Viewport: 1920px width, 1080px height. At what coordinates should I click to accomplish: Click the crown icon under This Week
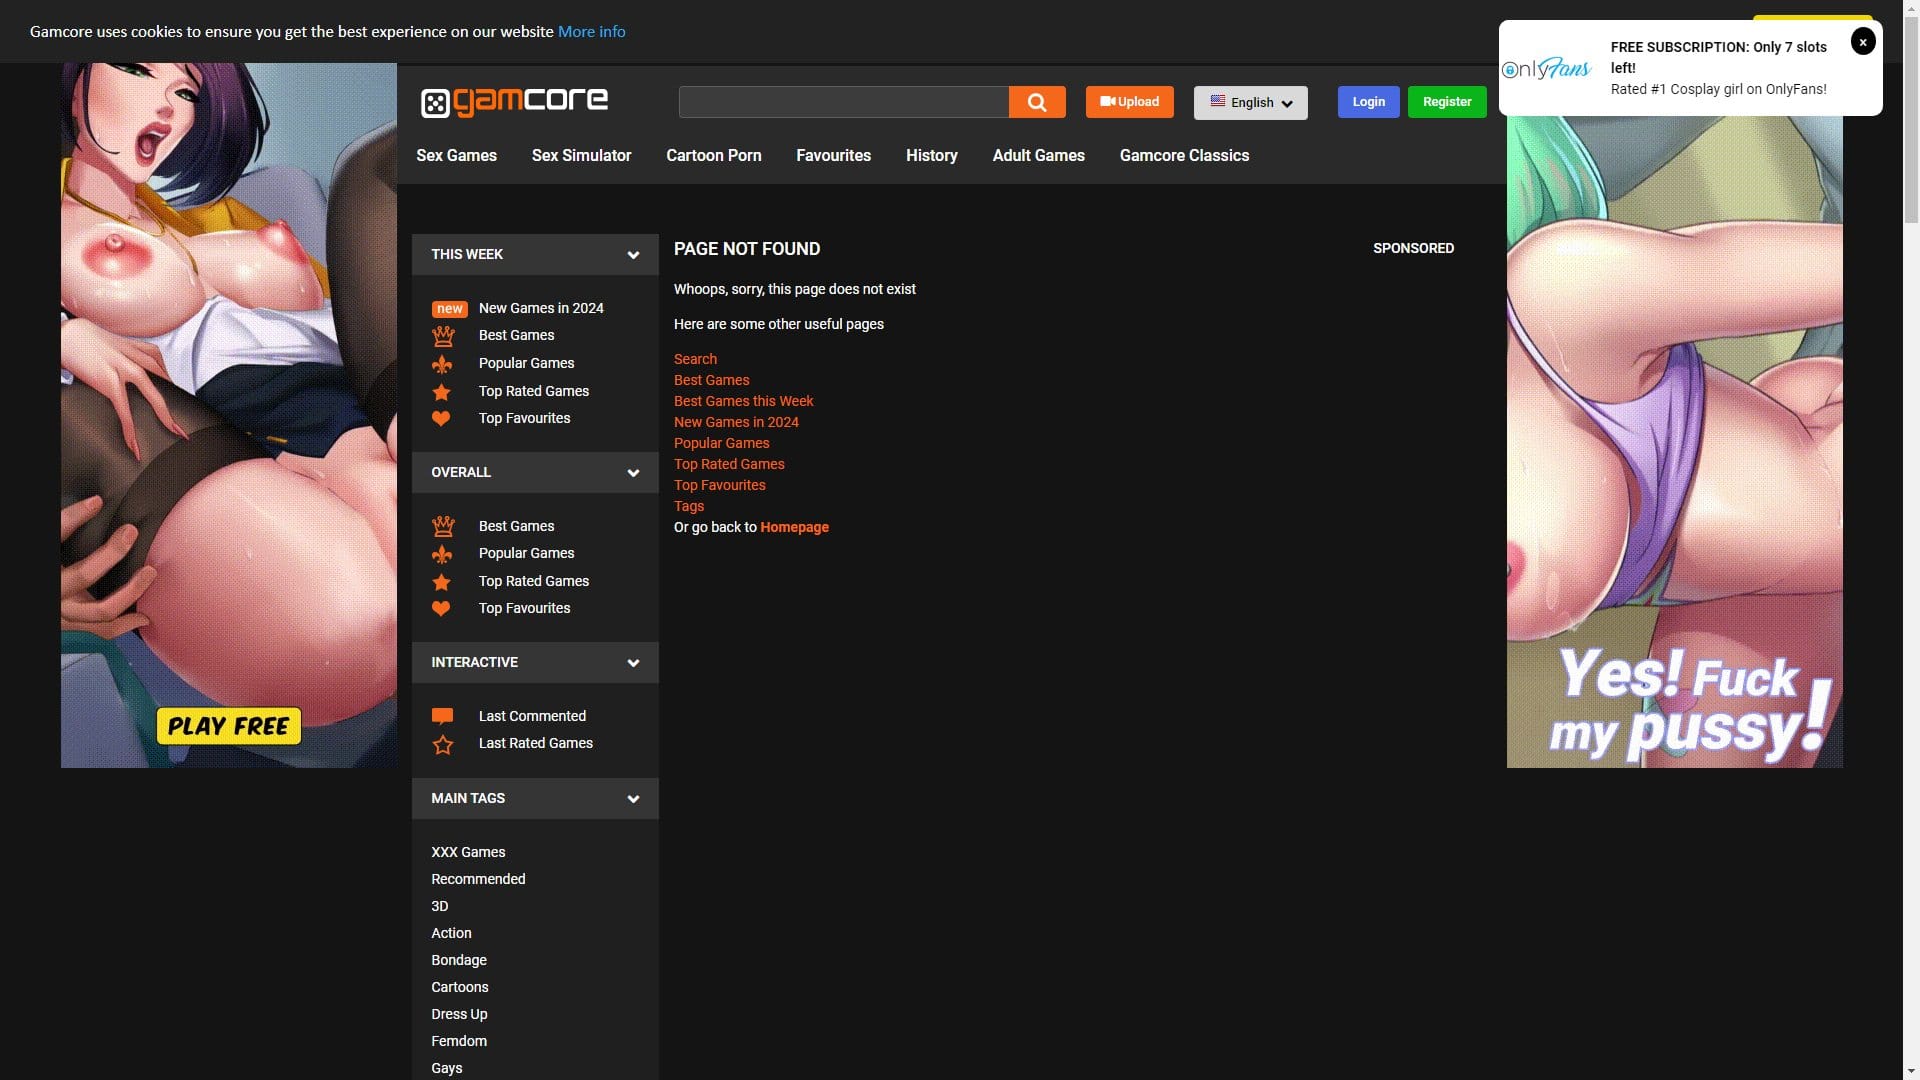443,336
